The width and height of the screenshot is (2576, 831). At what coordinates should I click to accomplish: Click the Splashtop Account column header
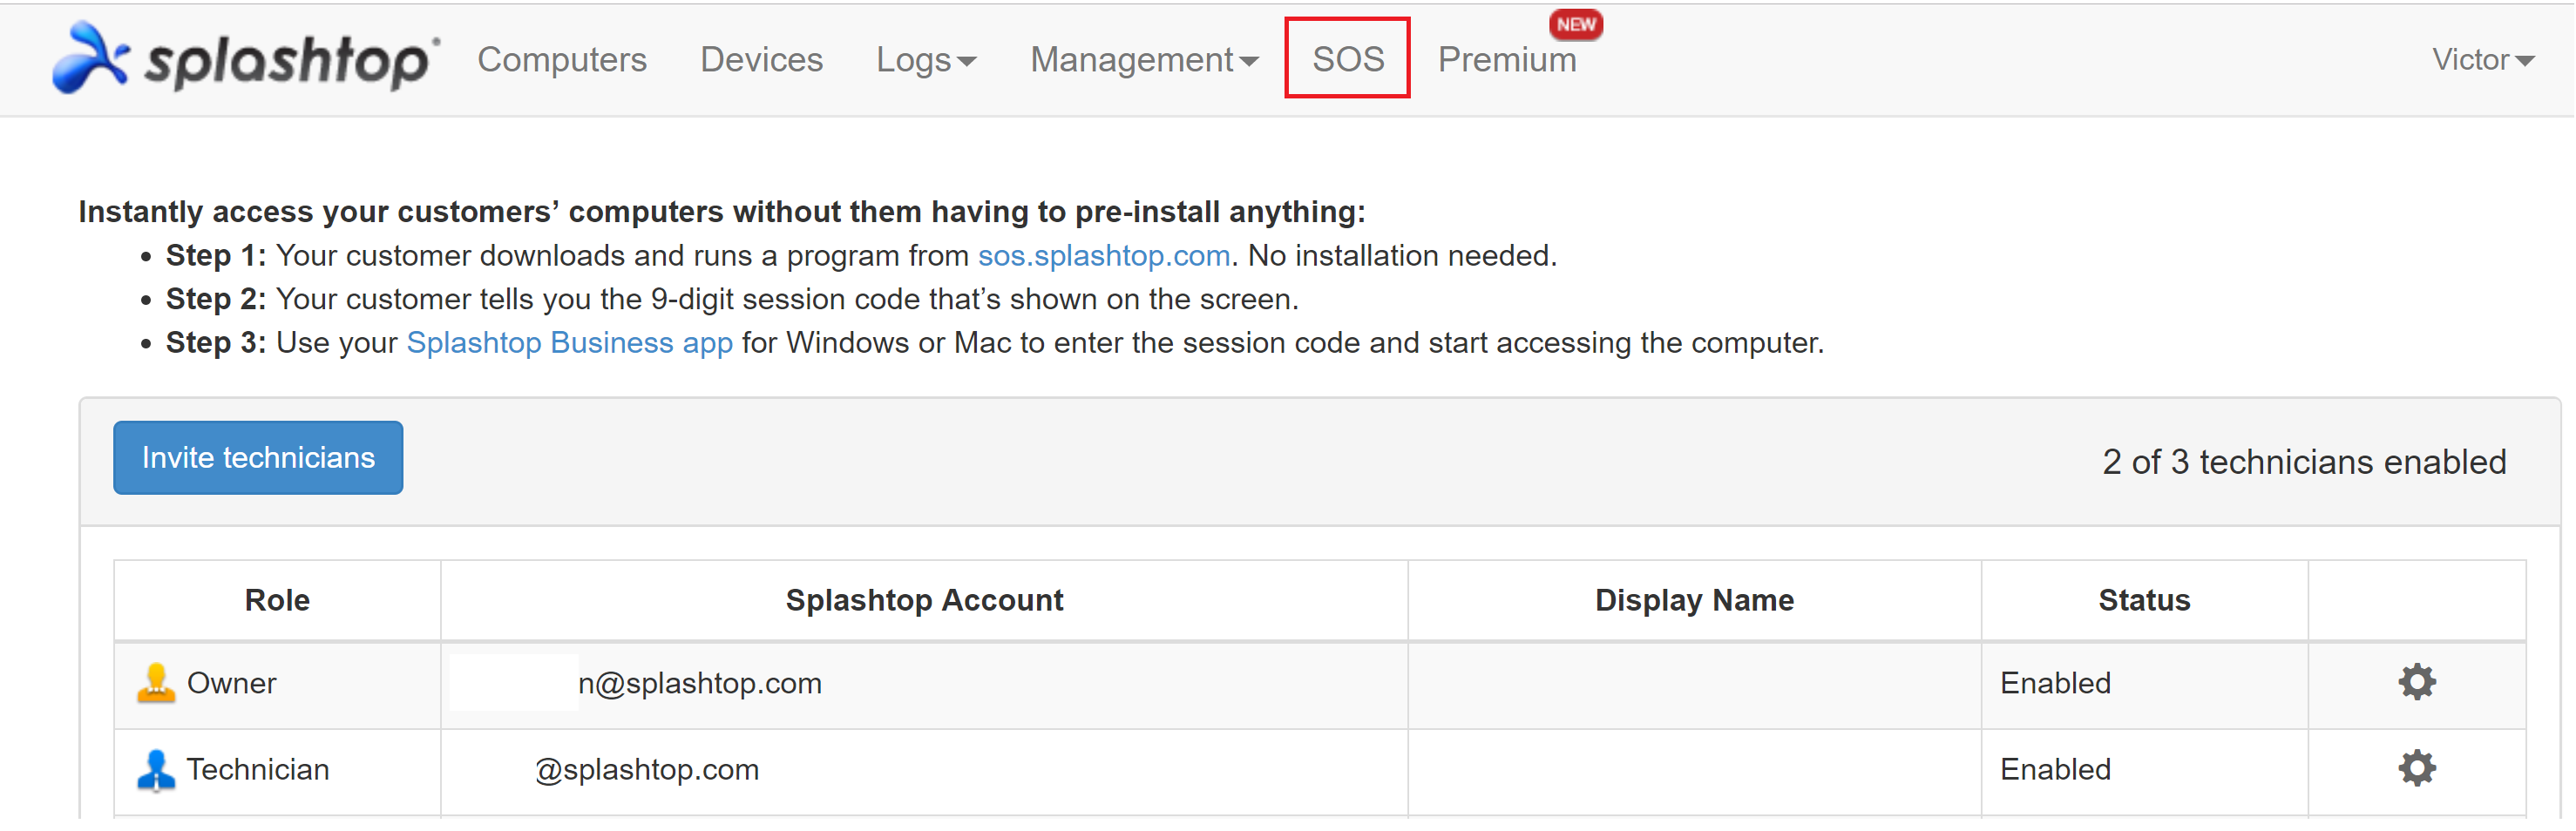tap(924, 600)
